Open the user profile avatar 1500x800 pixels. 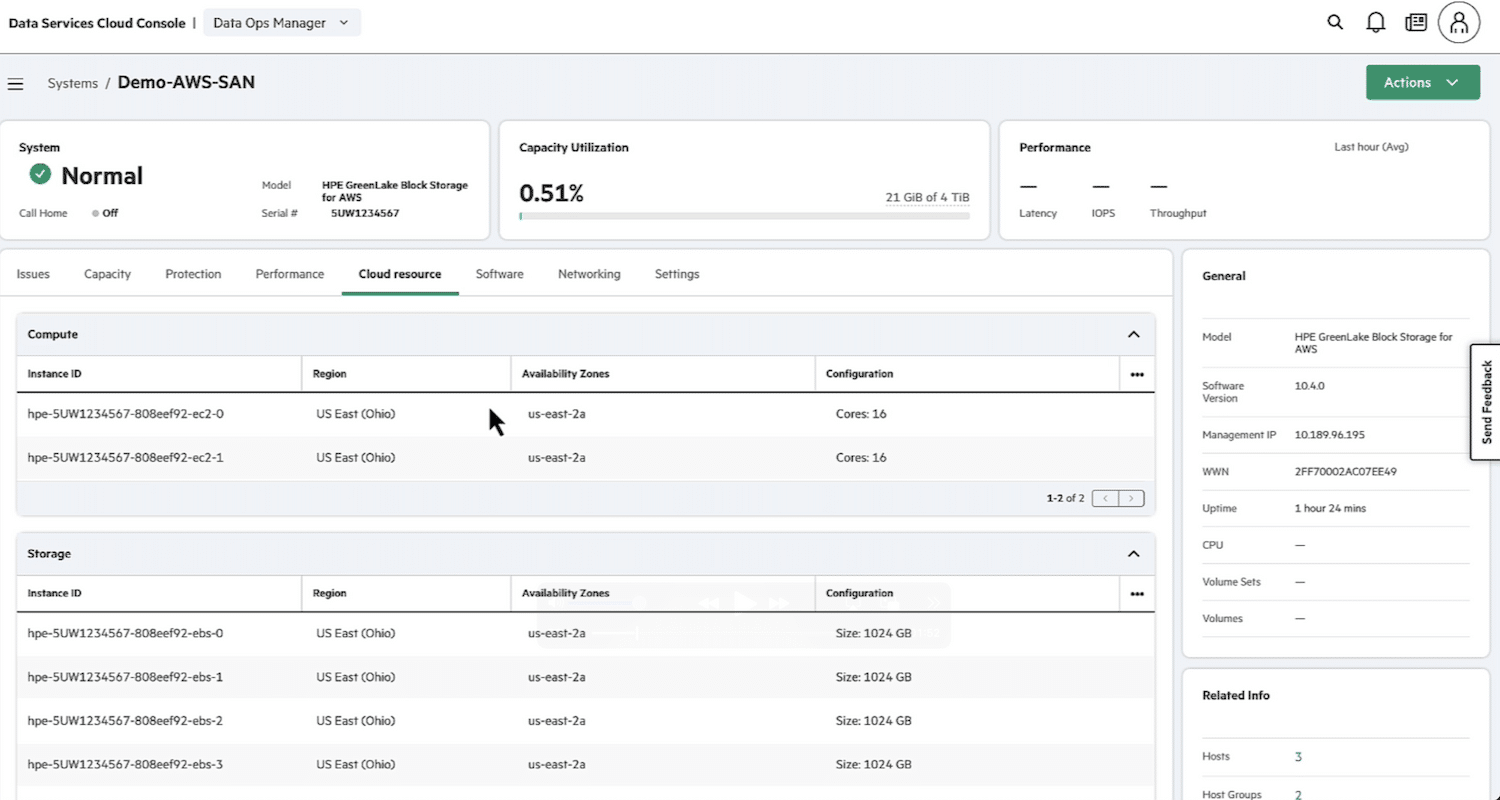click(1459, 22)
